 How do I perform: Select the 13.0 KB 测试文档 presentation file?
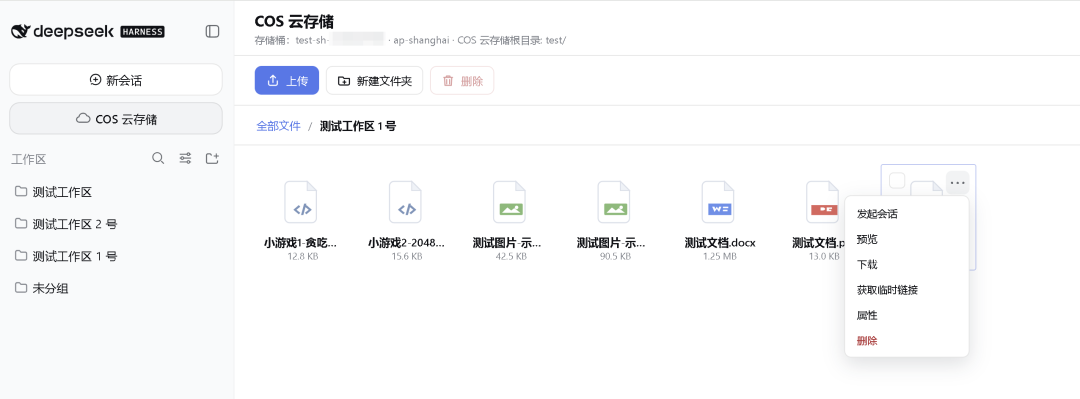tap(822, 202)
